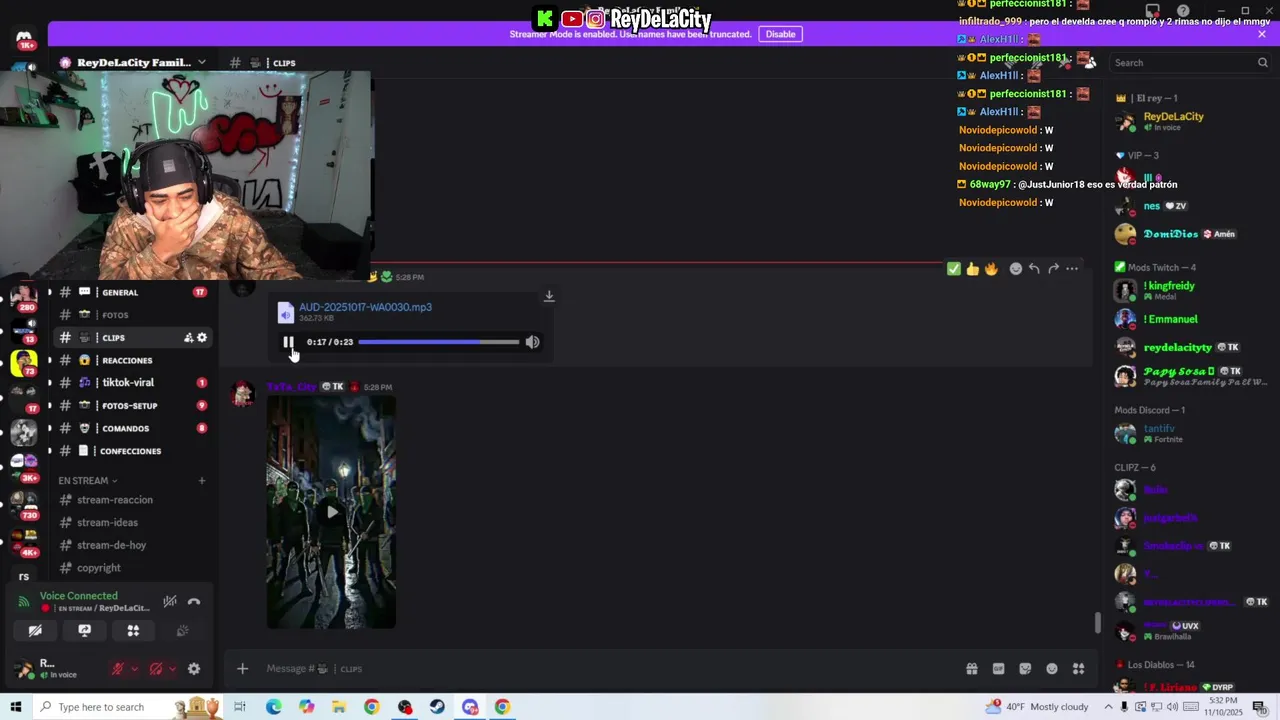Open the gift icon in the message bar
This screenshot has height=720, width=1280.
(971, 669)
